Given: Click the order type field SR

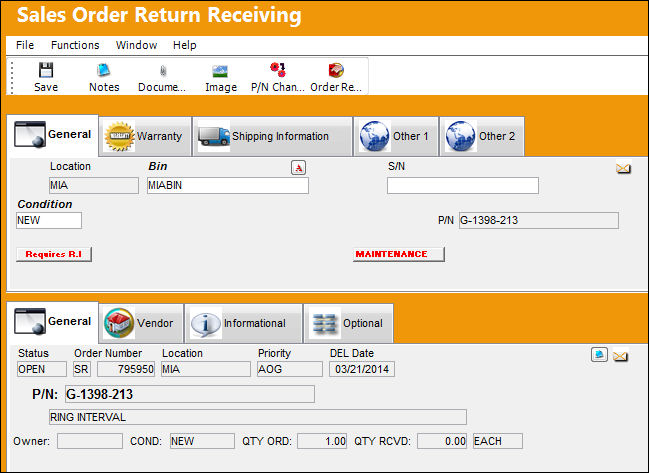Looking at the screenshot, I should tap(82, 369).
